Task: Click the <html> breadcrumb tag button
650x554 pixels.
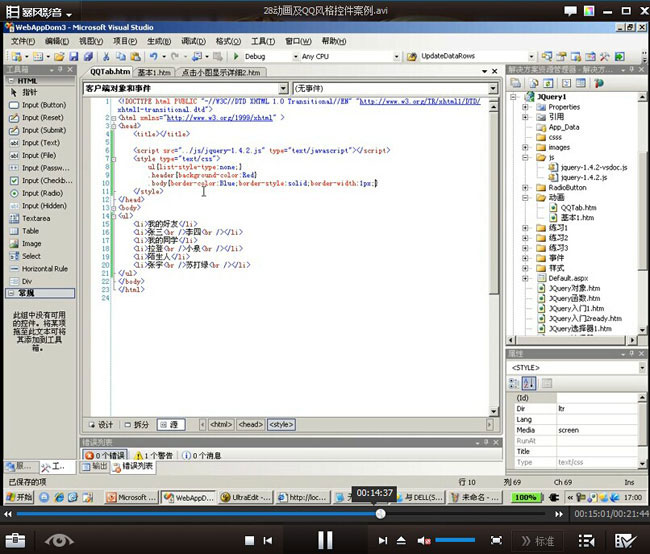Action: point(221,425)
